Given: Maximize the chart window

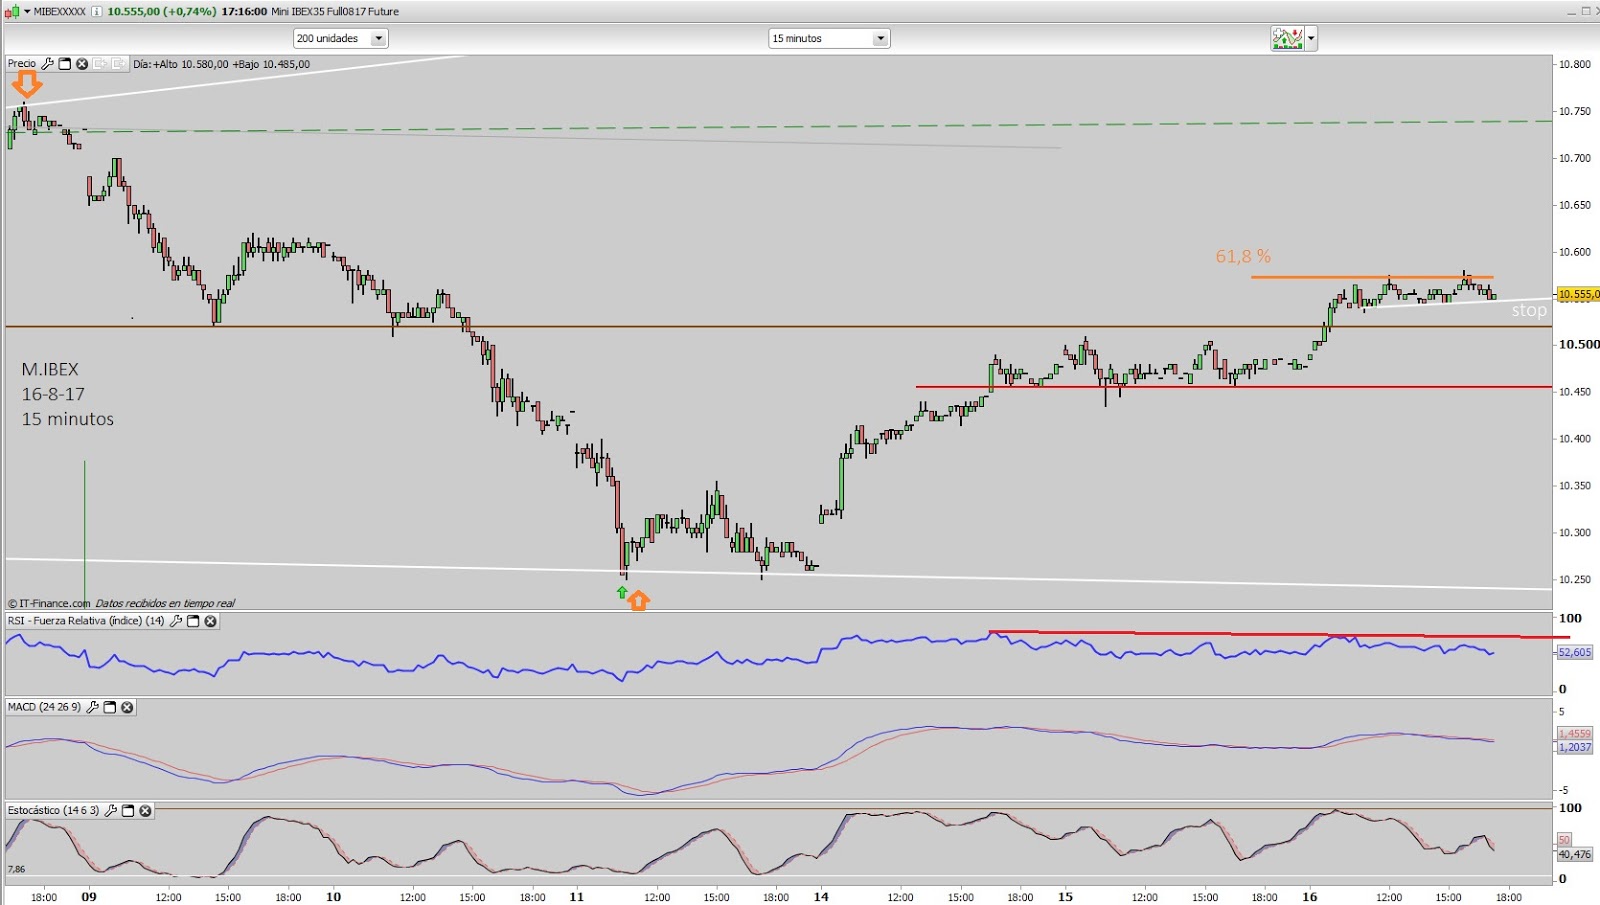Looking at the screenshot, I should pos(1585,11).
